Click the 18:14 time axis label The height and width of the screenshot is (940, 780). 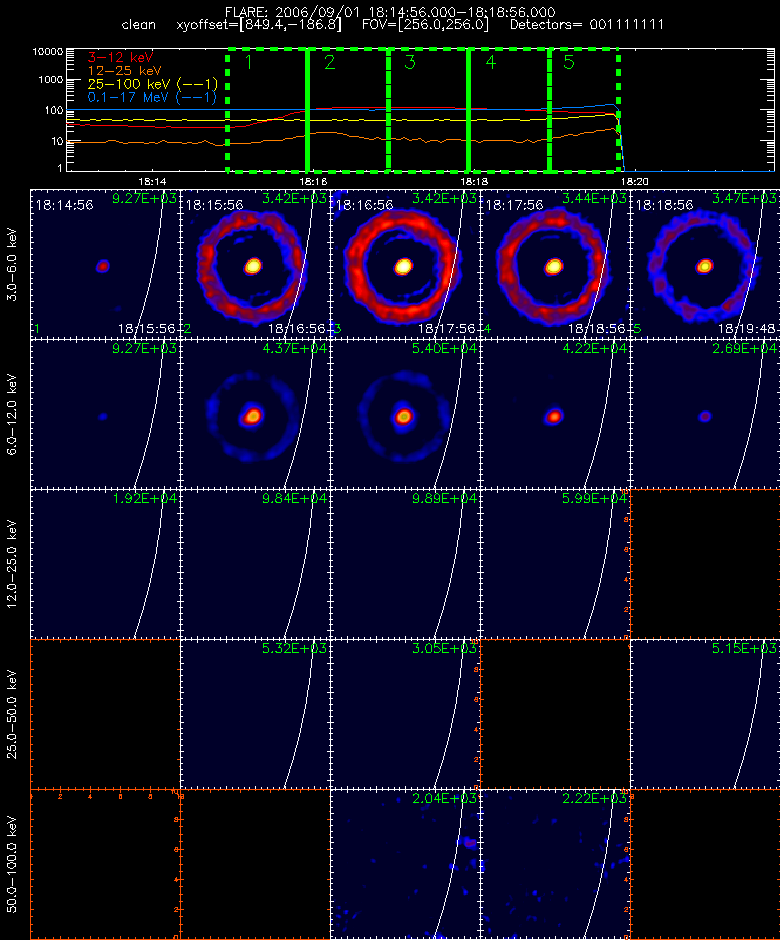pyautogui.click(x=152, y=181)
